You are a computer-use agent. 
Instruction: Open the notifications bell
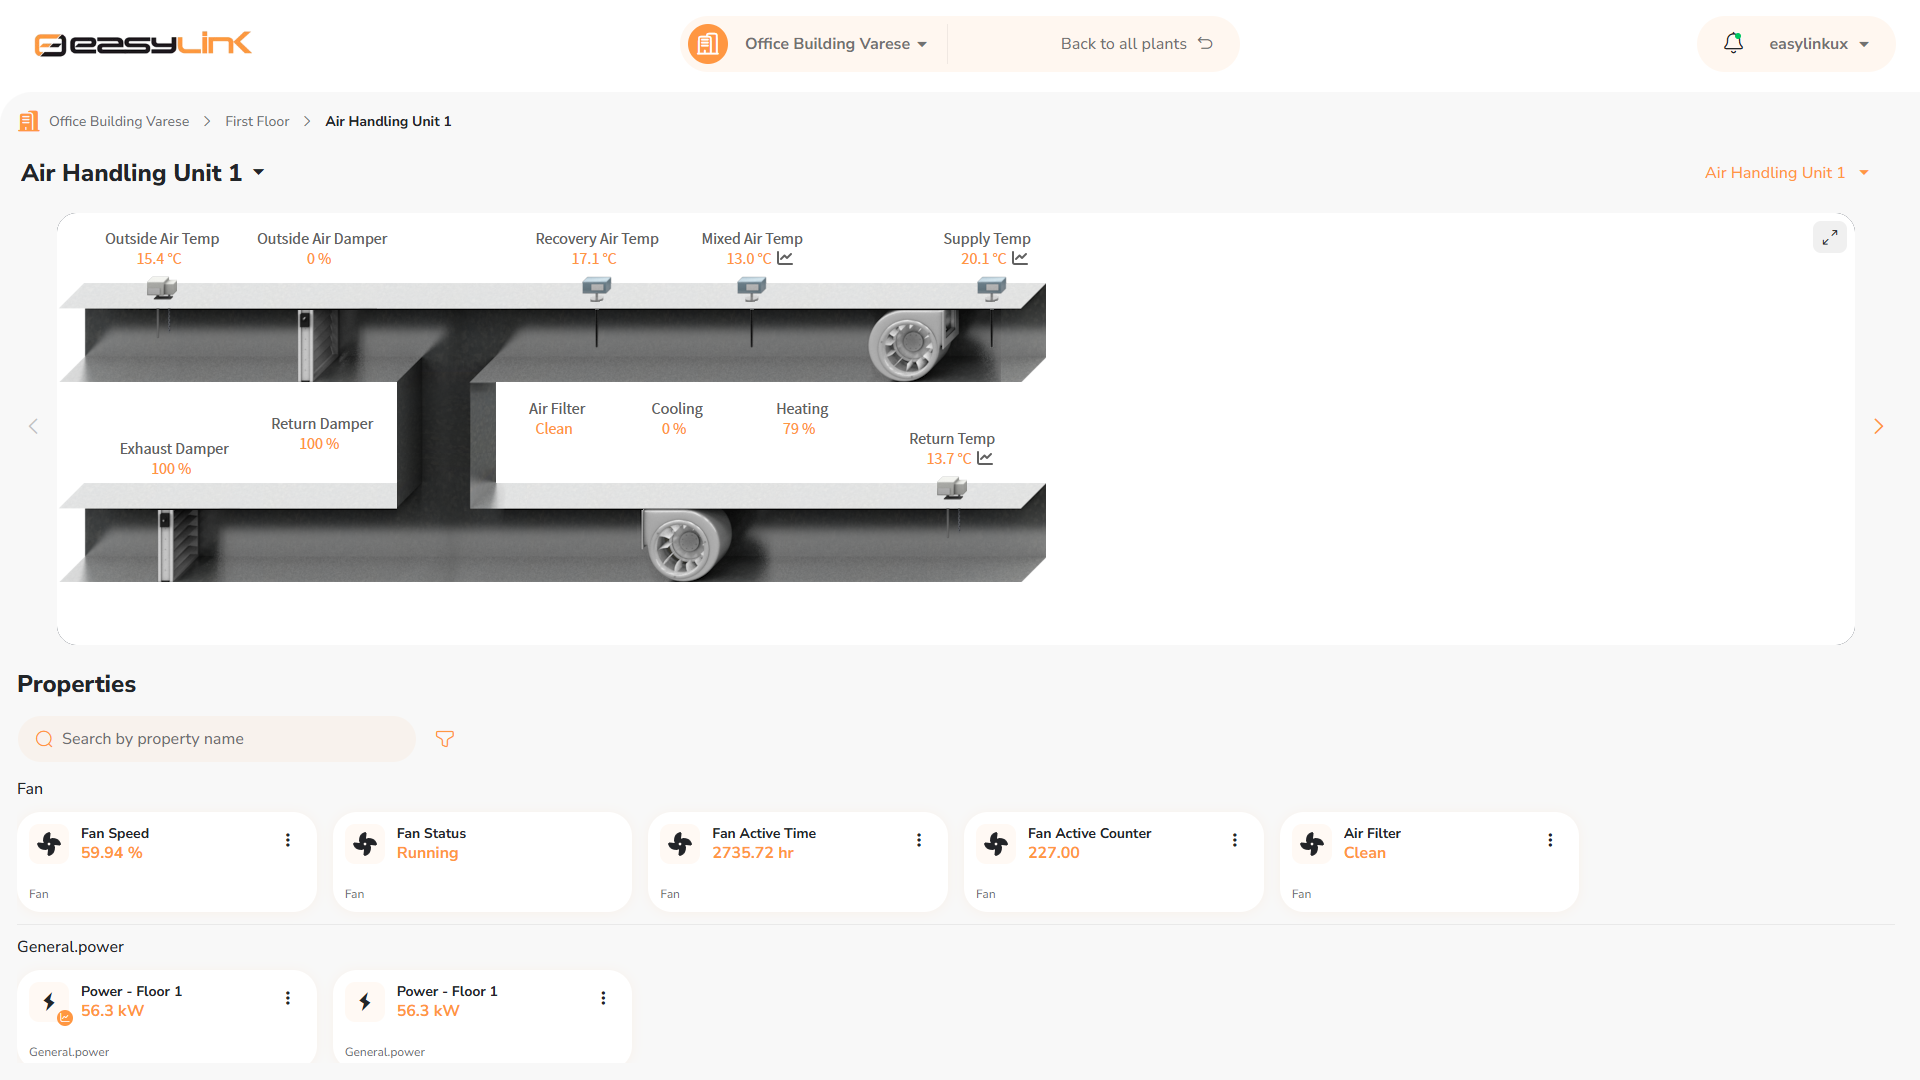point(1733,43)
